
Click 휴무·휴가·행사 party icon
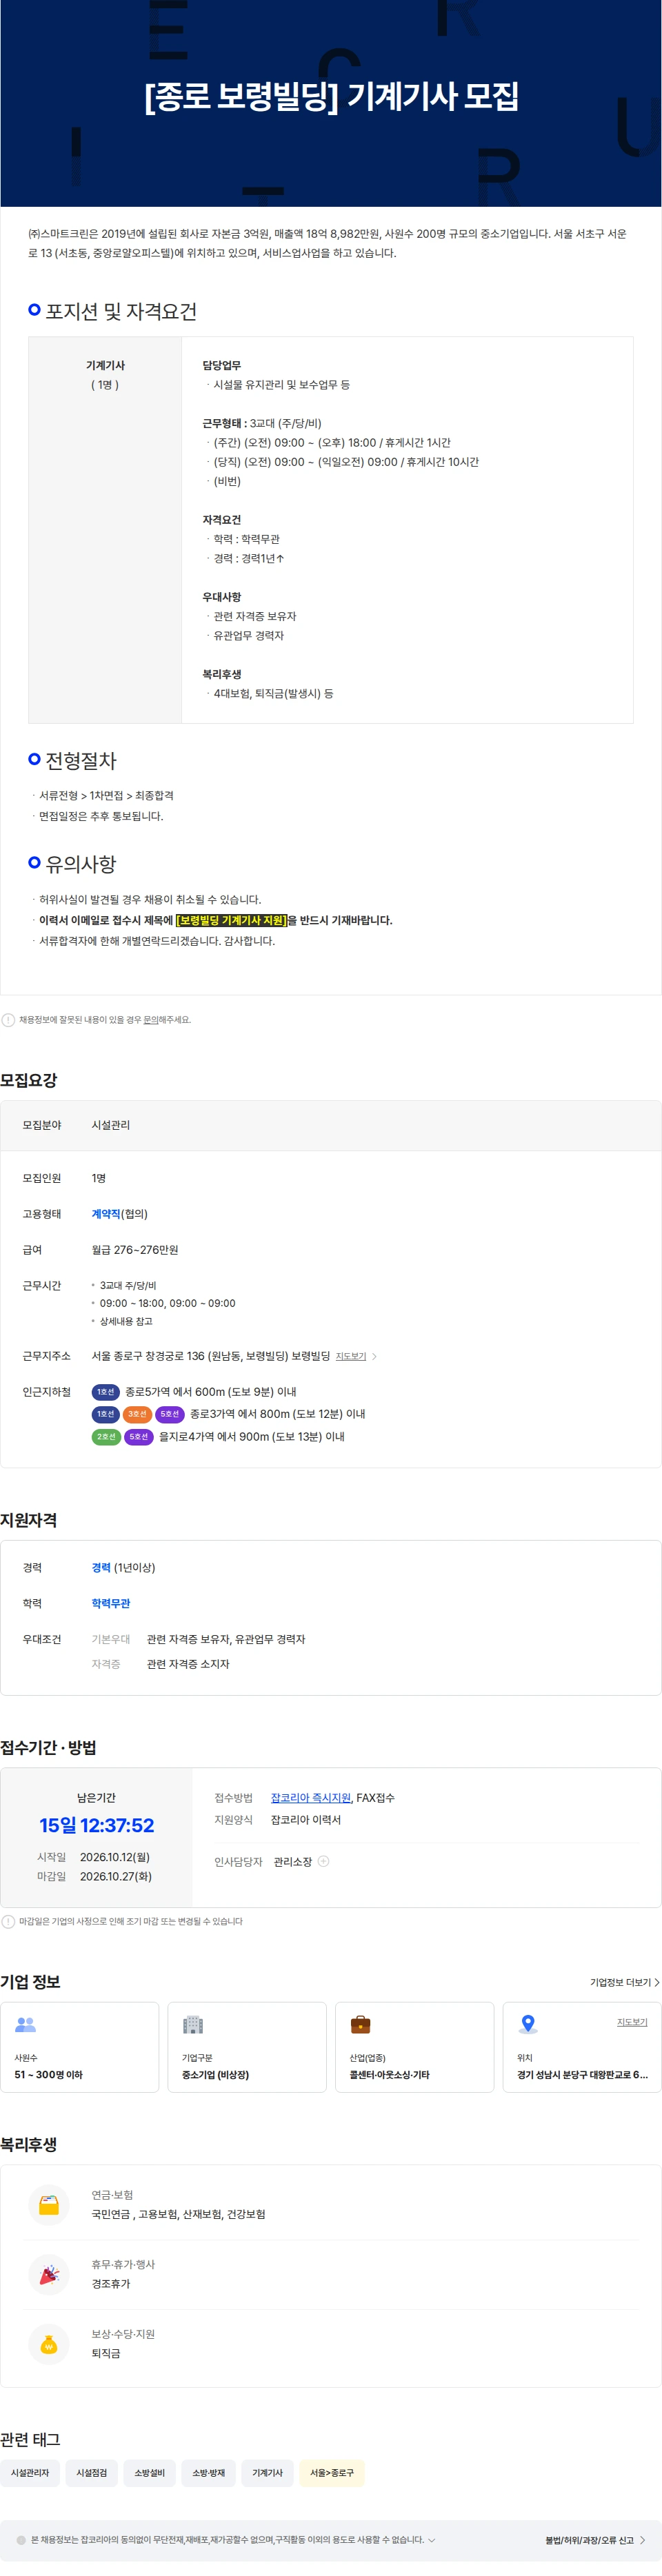click(x=48, y=2274)
